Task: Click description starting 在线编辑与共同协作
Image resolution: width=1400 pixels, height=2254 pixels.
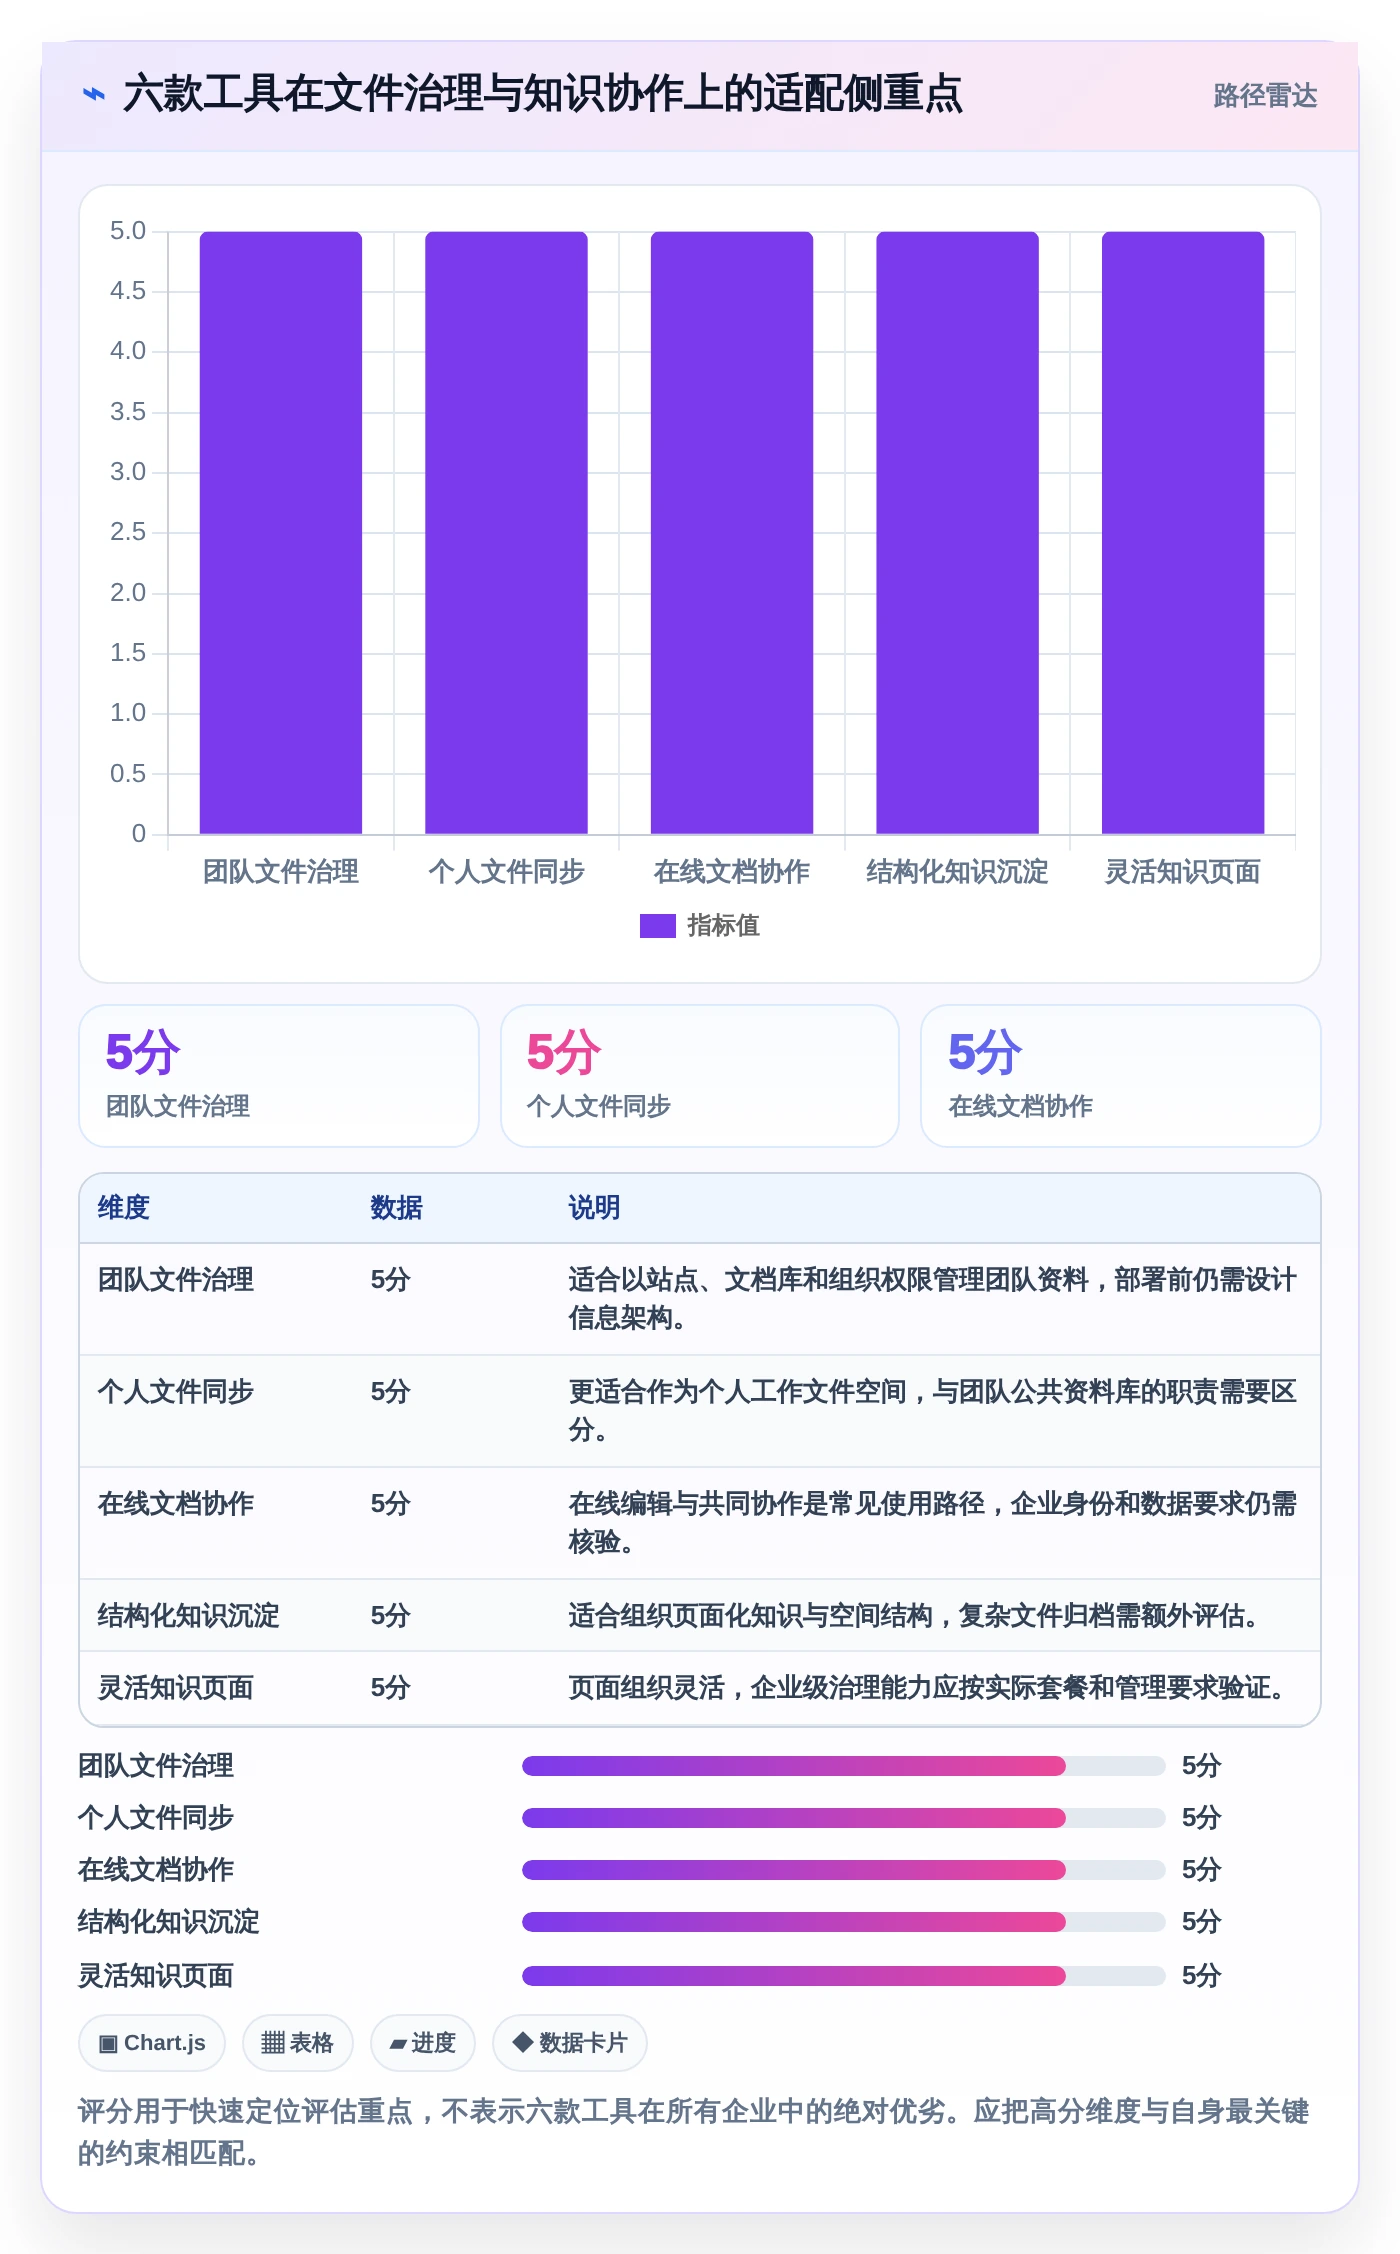Action: 932,1523
